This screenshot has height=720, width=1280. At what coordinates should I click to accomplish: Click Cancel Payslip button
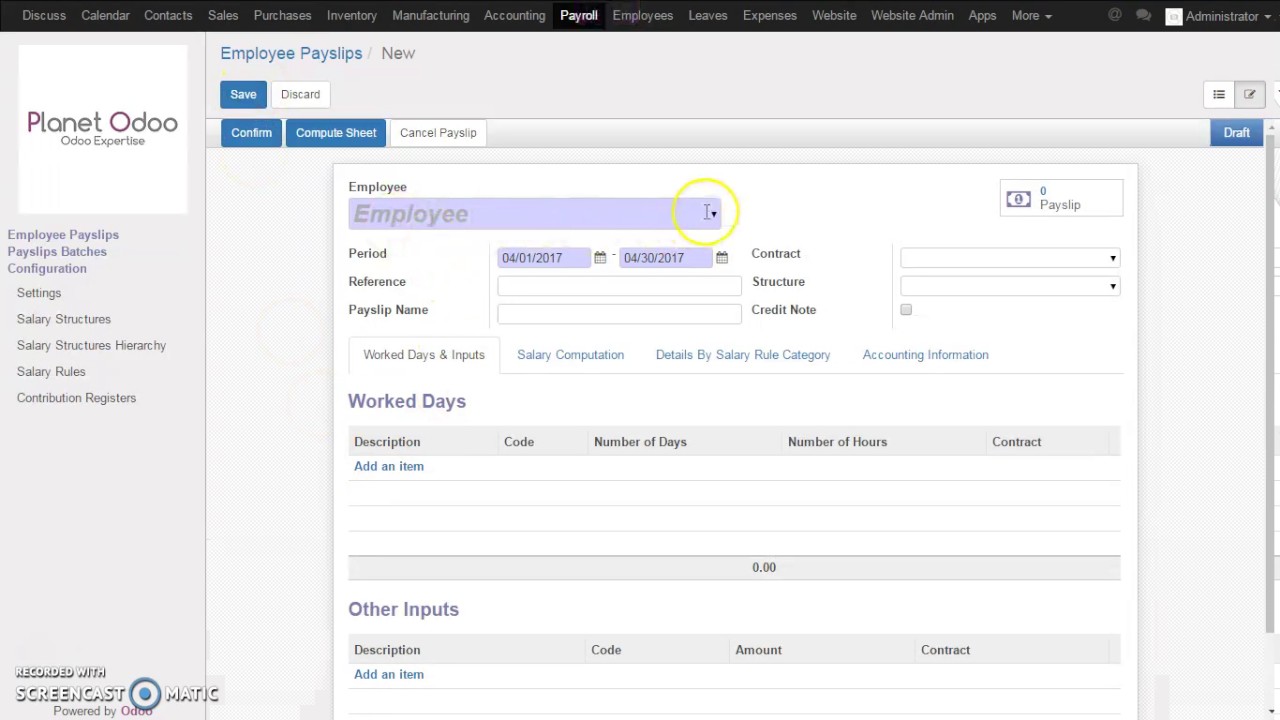pos(438,133)
